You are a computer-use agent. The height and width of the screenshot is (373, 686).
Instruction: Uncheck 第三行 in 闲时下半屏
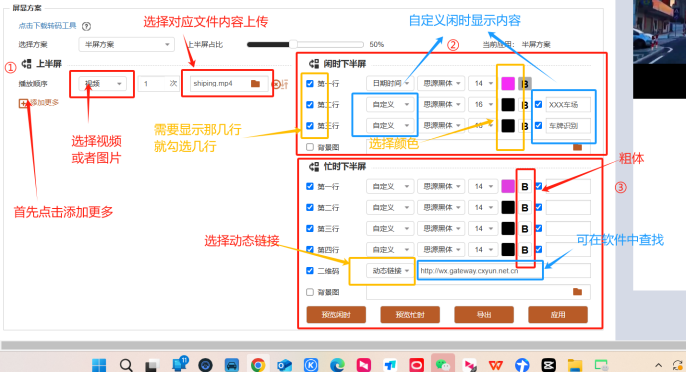310,125
